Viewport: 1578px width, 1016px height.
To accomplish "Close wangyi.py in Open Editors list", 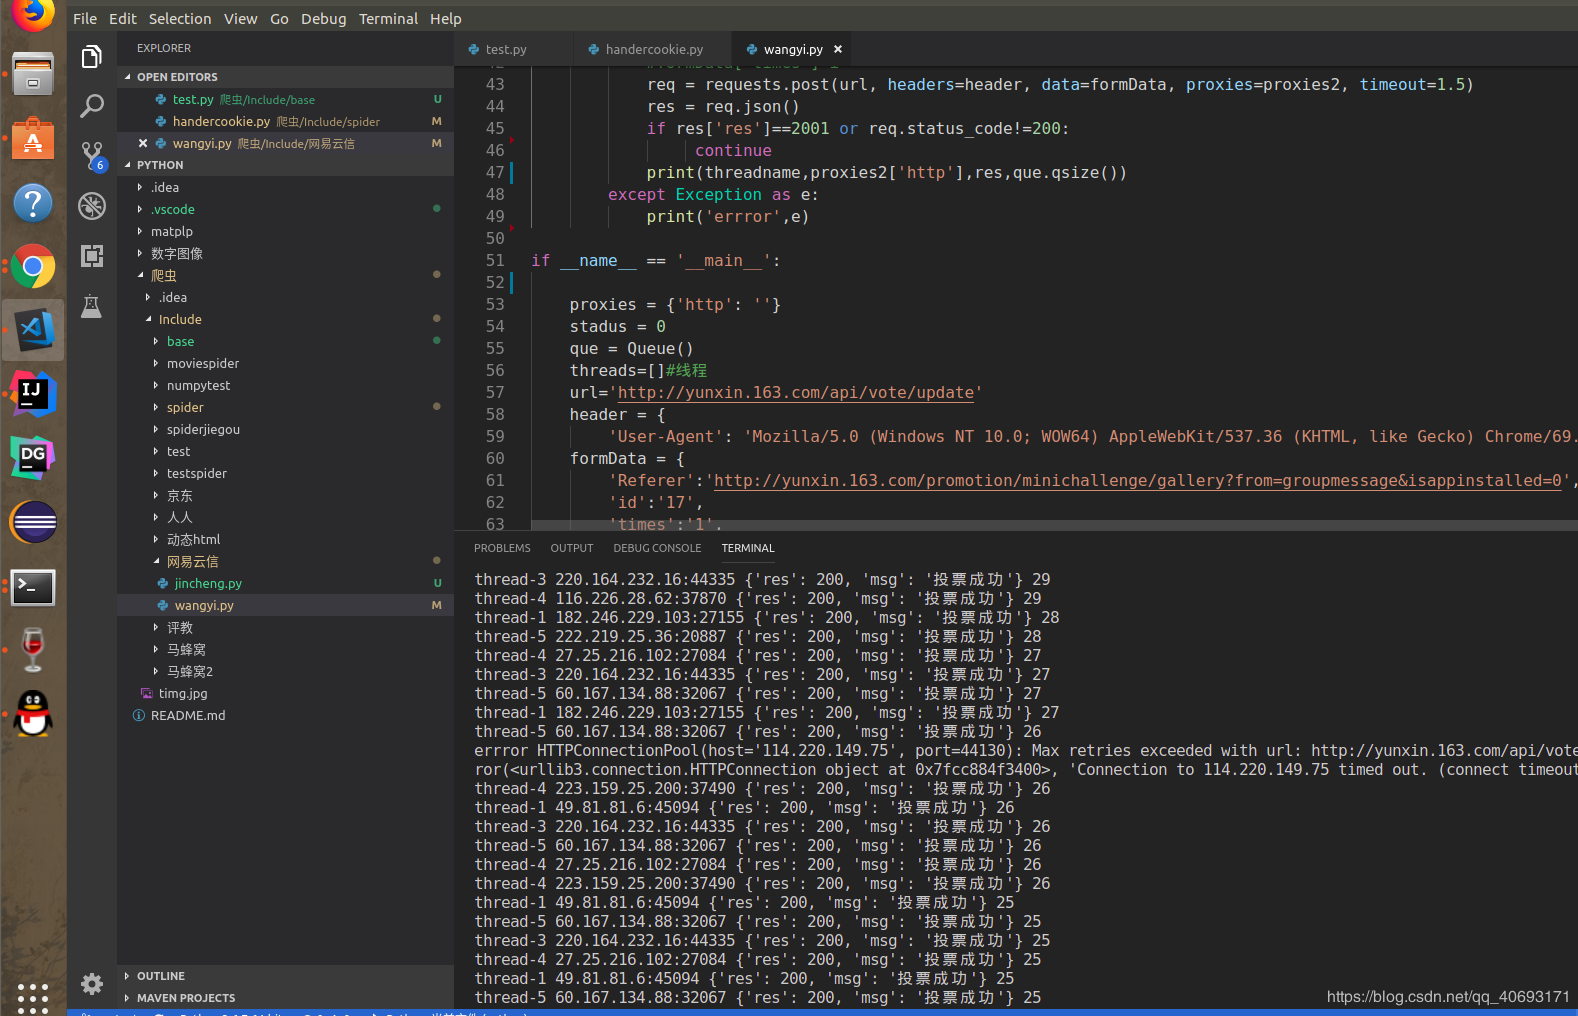I will pyautogui.click(x=143, y=143).
